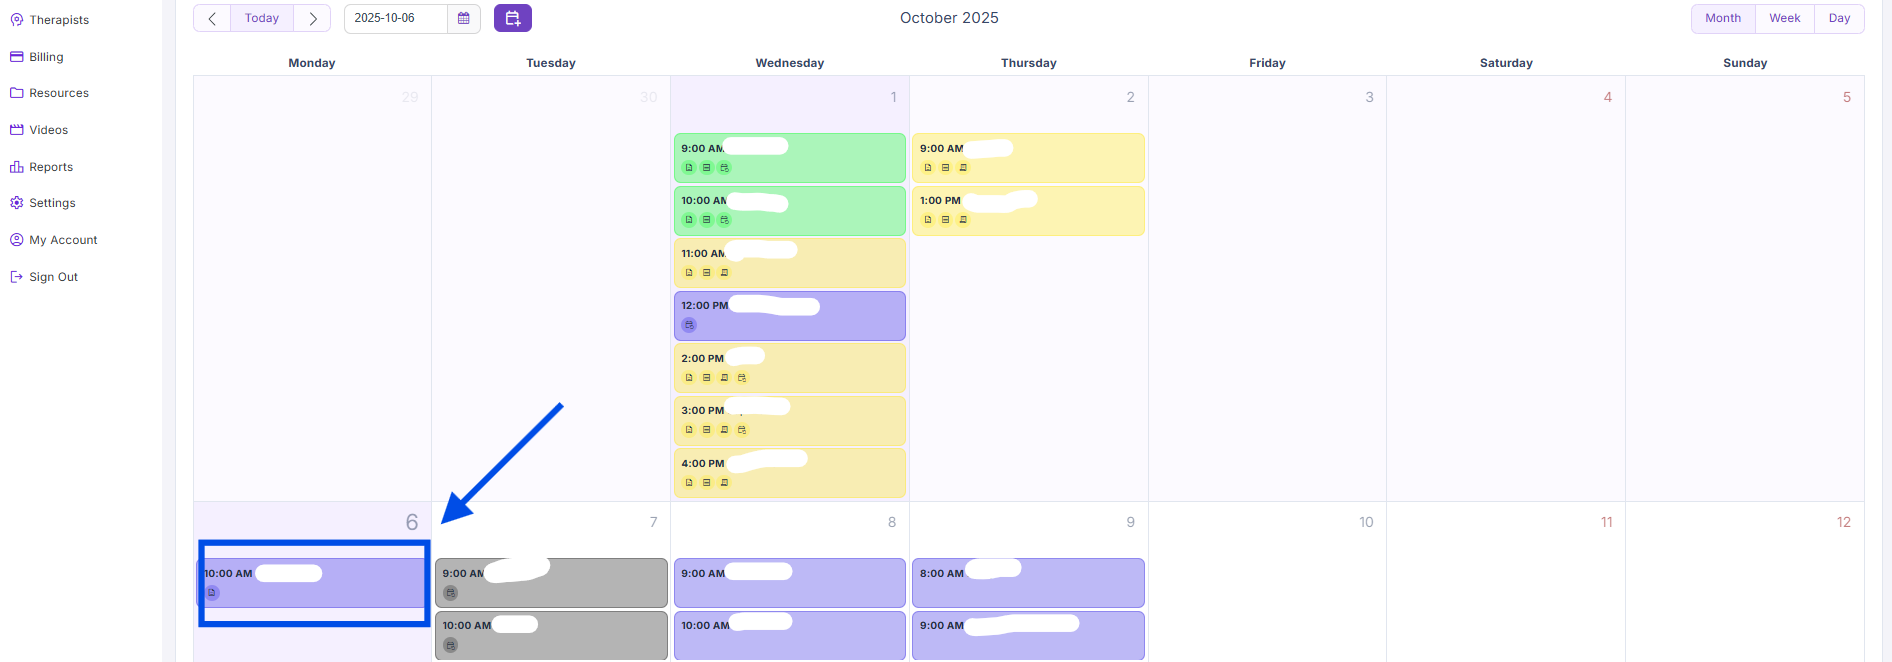This screenshot has height=662, width=1892.
Task: Click the note icon on Thursday 1:00 PM appointment
Action: tap(928, 220)
